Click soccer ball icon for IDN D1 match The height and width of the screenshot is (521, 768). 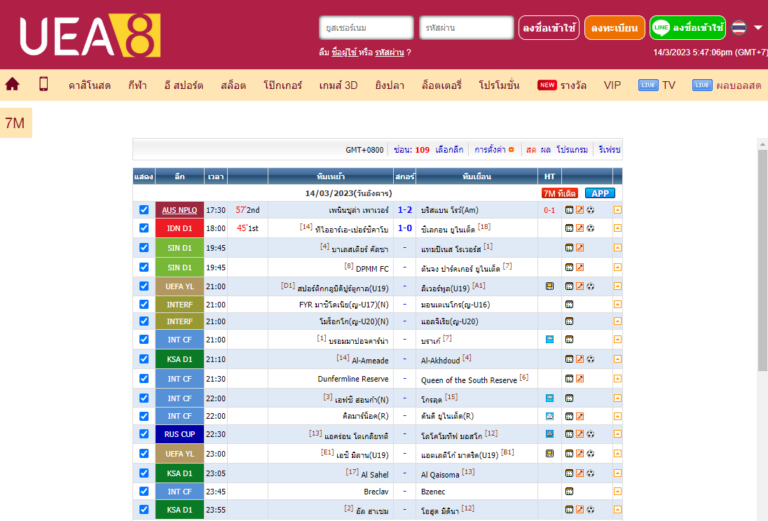tap(591, 228)
